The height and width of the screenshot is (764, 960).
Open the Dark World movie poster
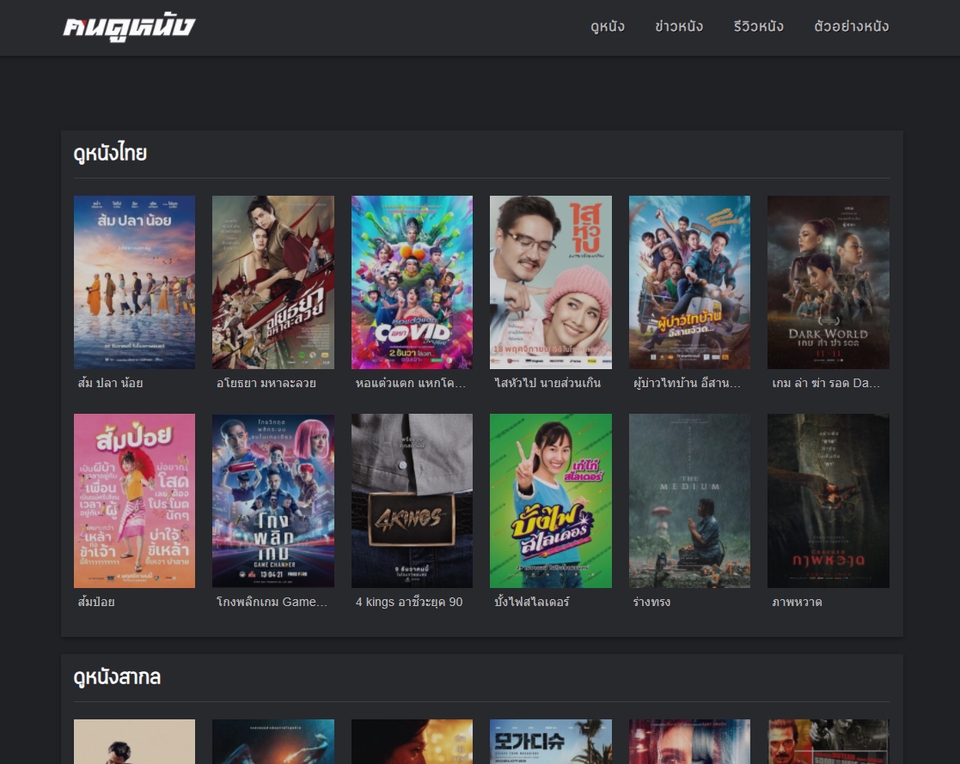(828, 282)
